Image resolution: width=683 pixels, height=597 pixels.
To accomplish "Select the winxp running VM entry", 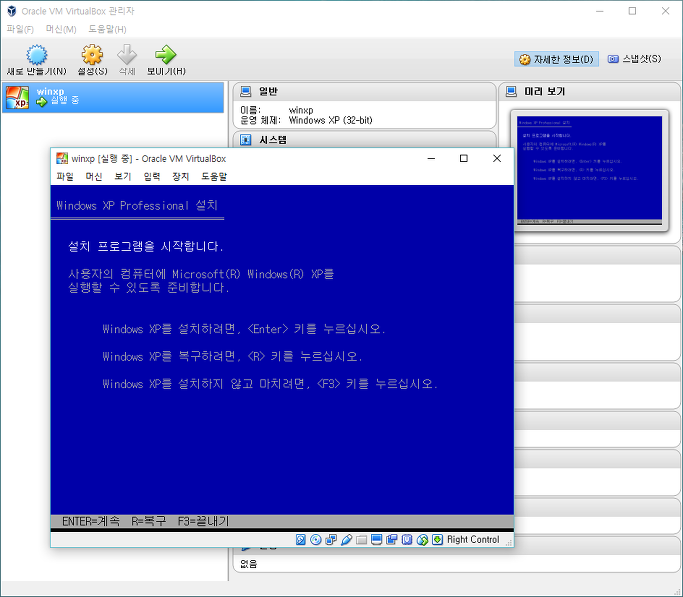I will 113,97.
